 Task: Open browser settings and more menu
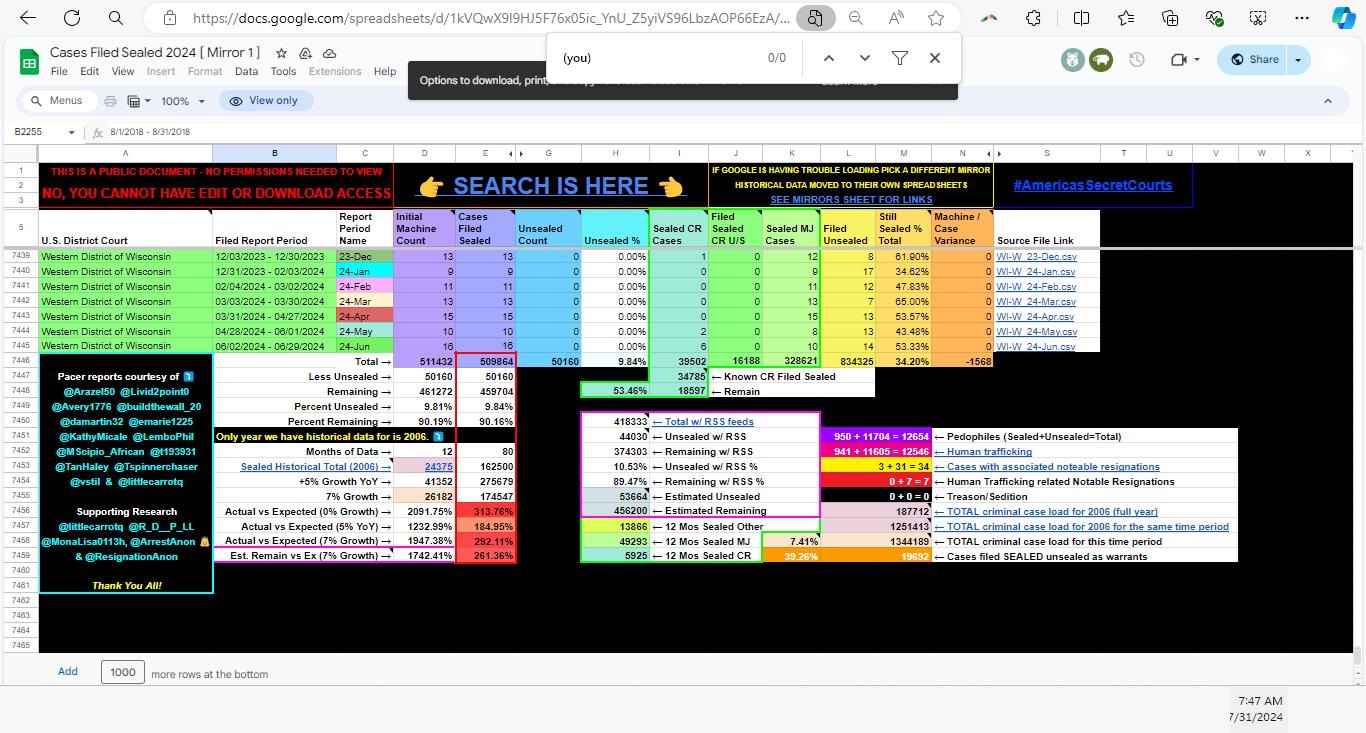[1302, 18]
